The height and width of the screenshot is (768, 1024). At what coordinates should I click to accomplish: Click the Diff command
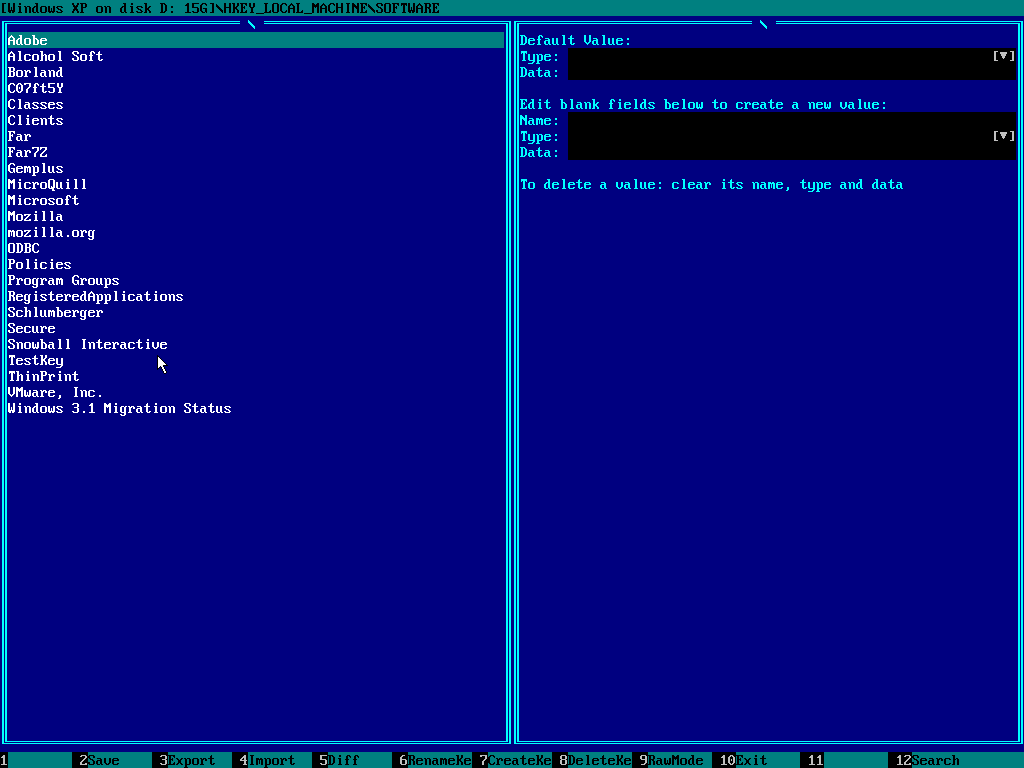[345, 760]
